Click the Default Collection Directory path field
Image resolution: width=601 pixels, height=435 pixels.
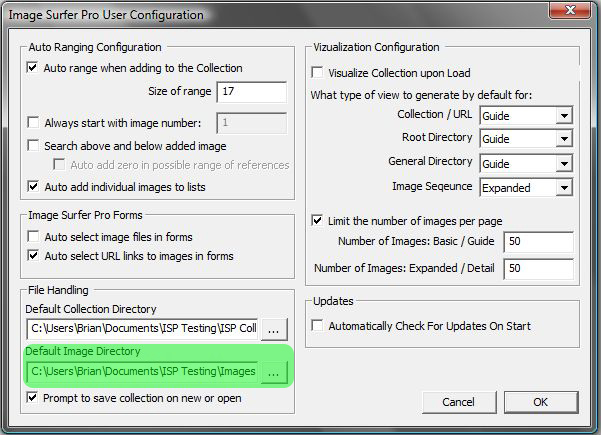pos(142,329)
